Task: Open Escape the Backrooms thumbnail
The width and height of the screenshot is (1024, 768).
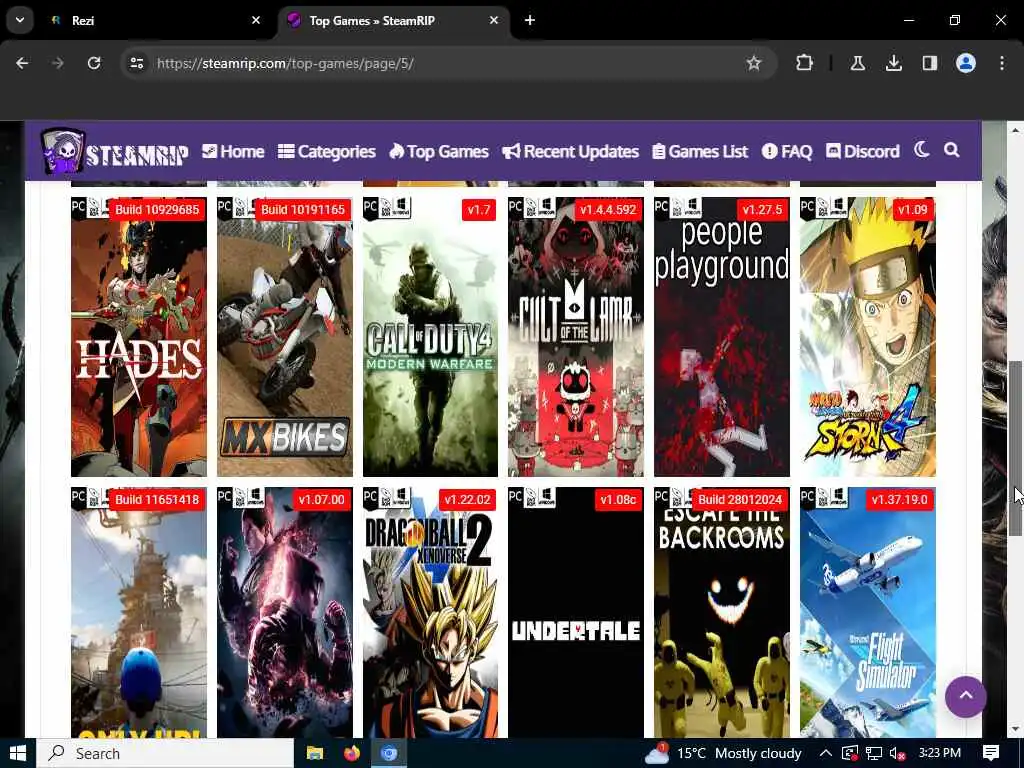Action: pyautogui.click(x=722, y=613)
